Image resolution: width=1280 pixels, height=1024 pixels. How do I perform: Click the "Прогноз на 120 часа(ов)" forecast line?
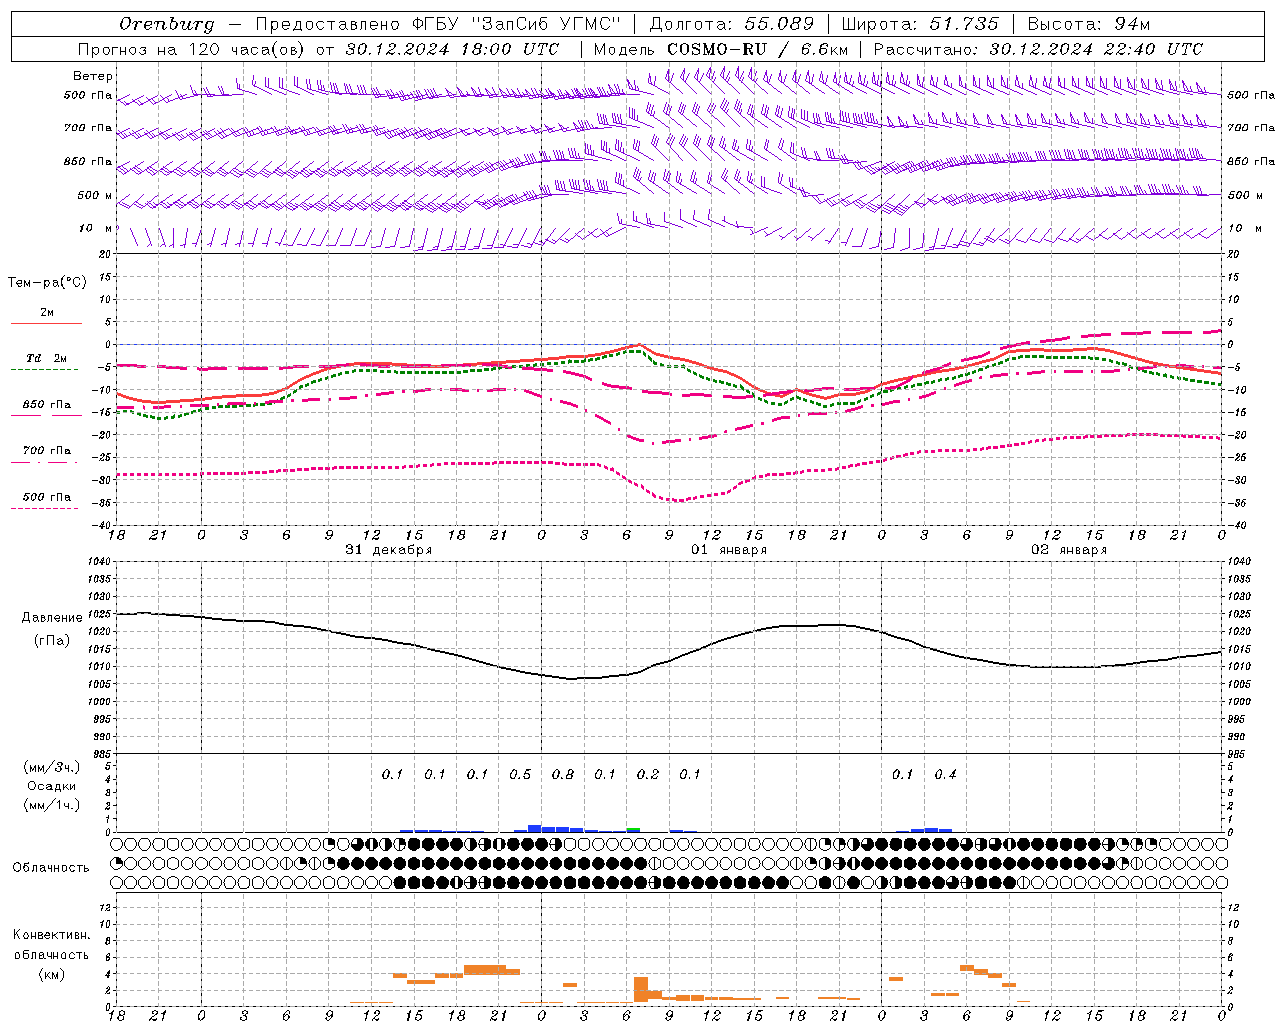pyautogui.click(x=191, y=49)
